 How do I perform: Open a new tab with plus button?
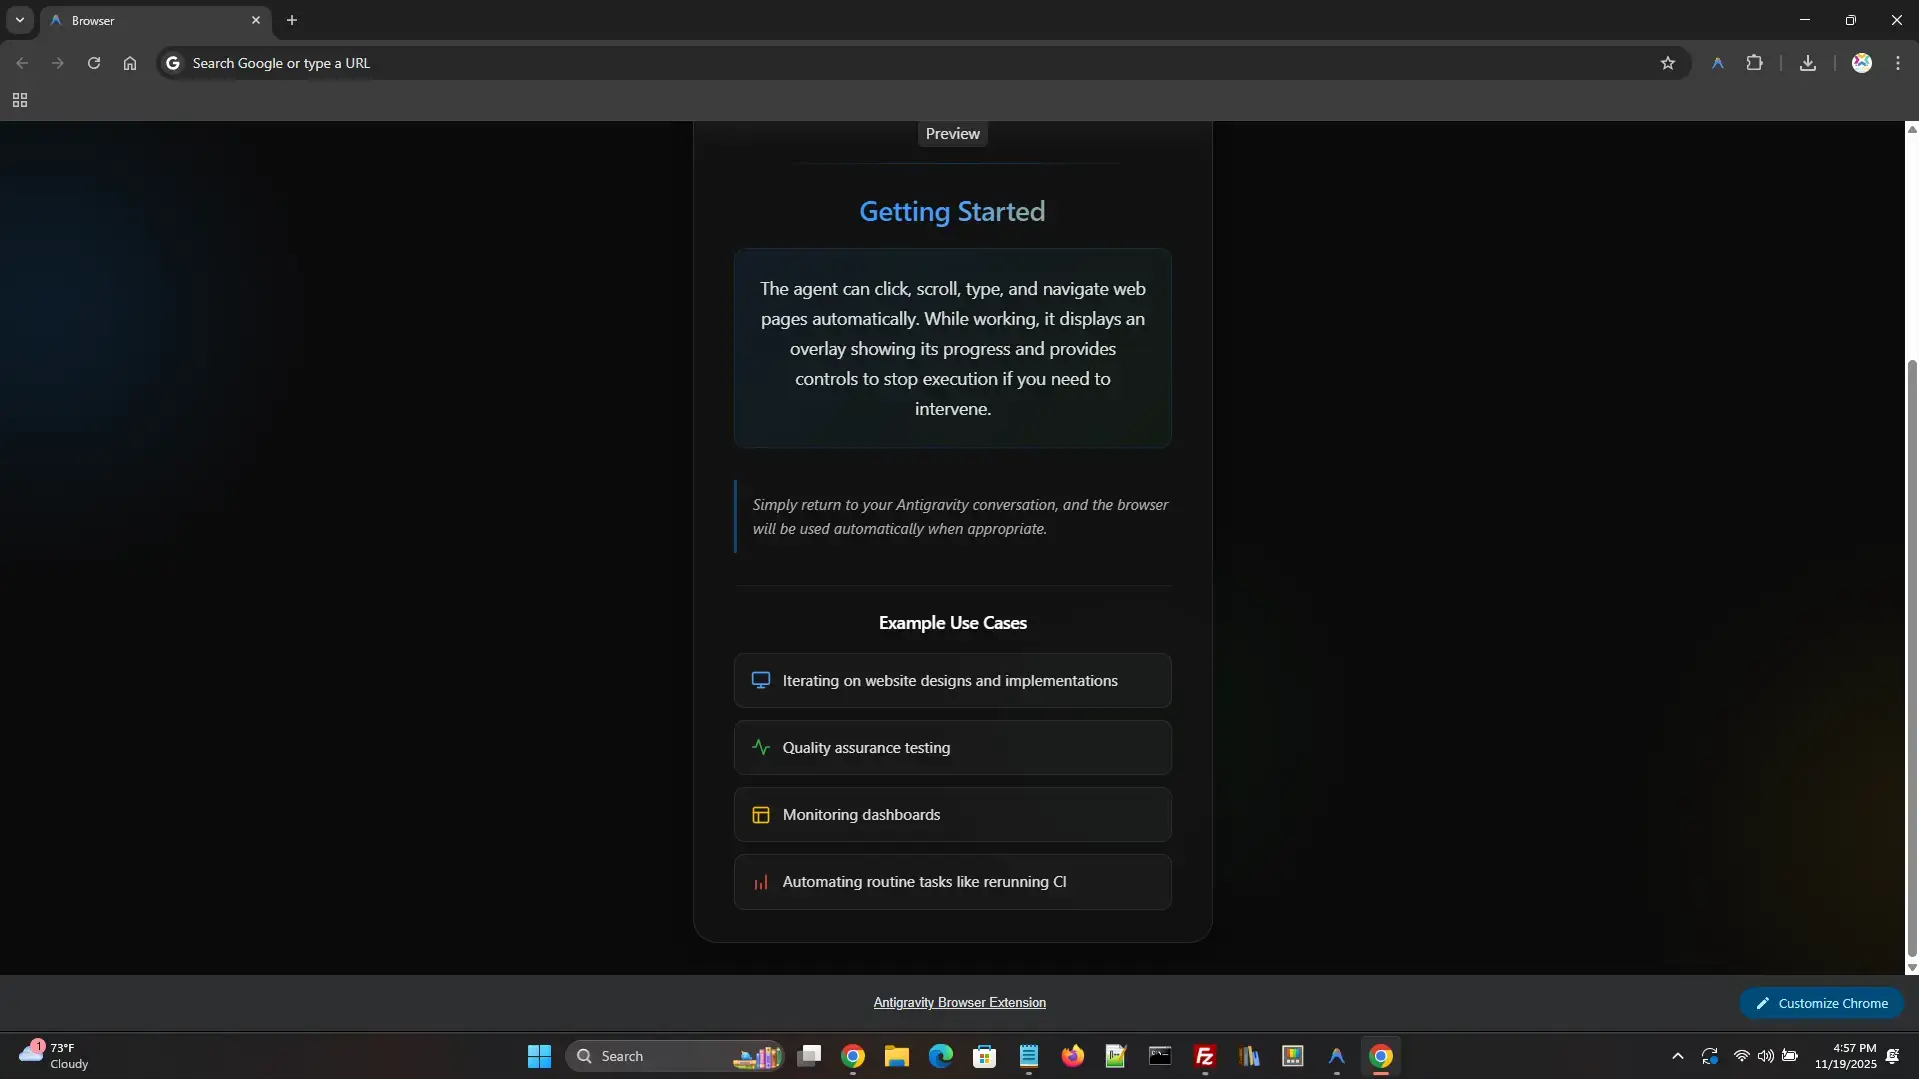pos(292,20)
